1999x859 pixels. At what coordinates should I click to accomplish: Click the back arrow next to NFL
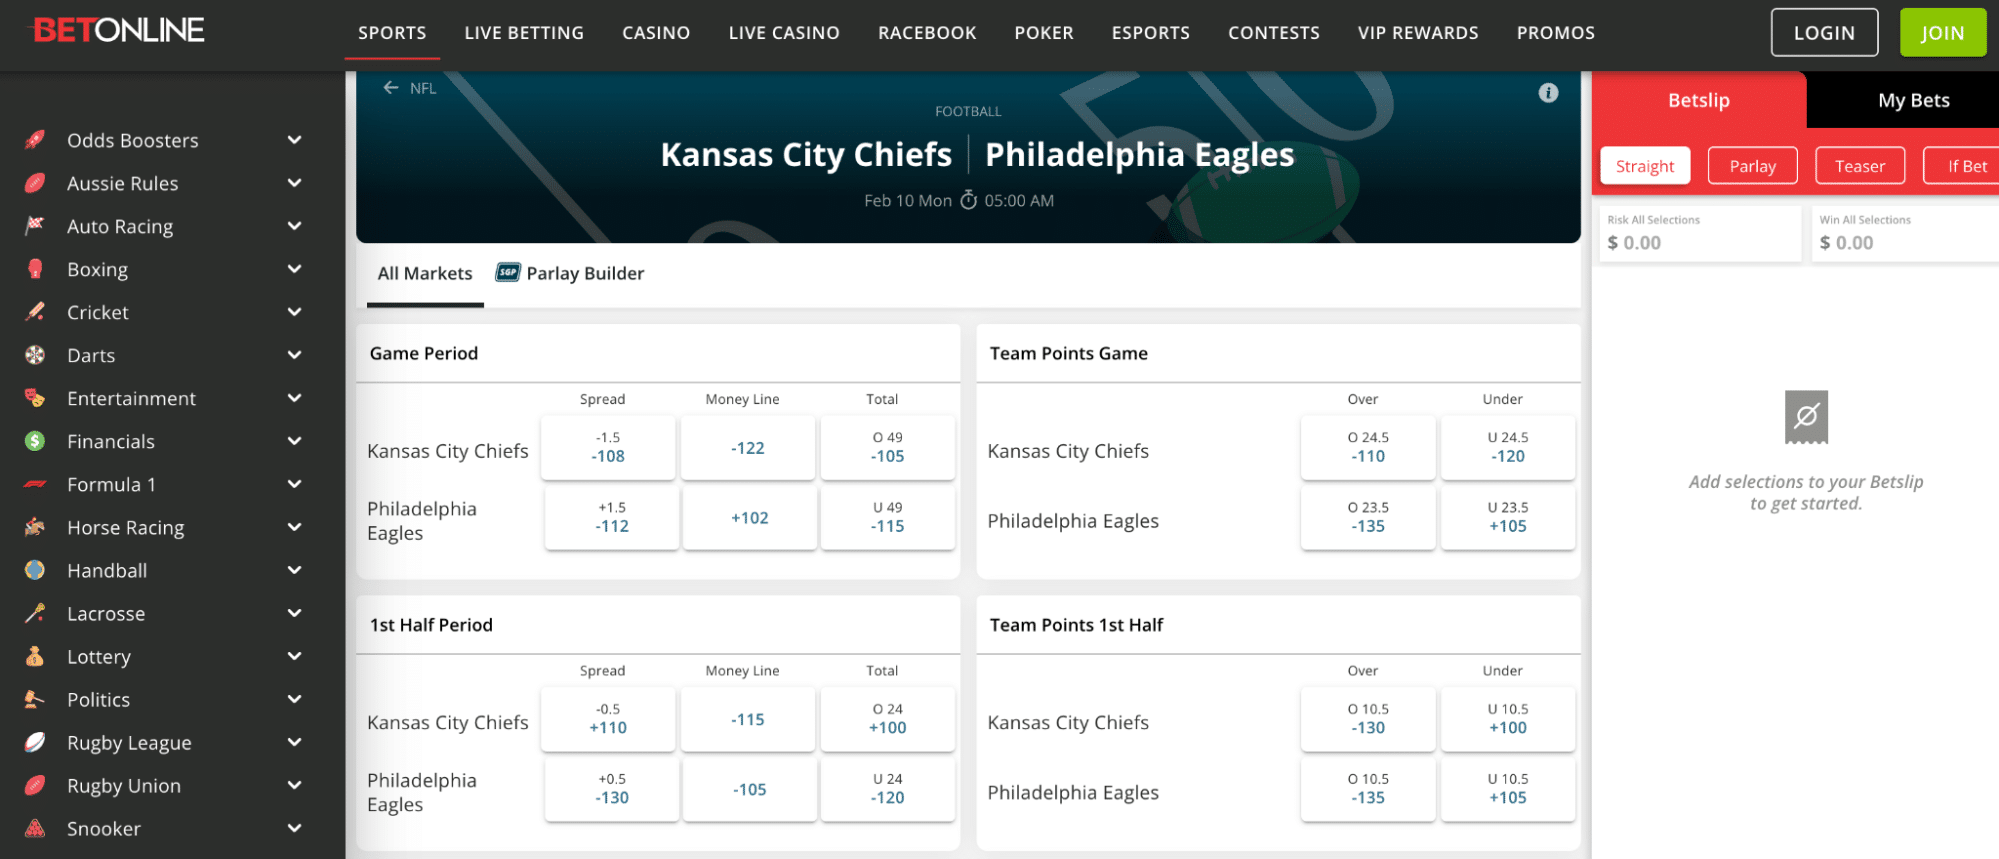pos(391,88)
